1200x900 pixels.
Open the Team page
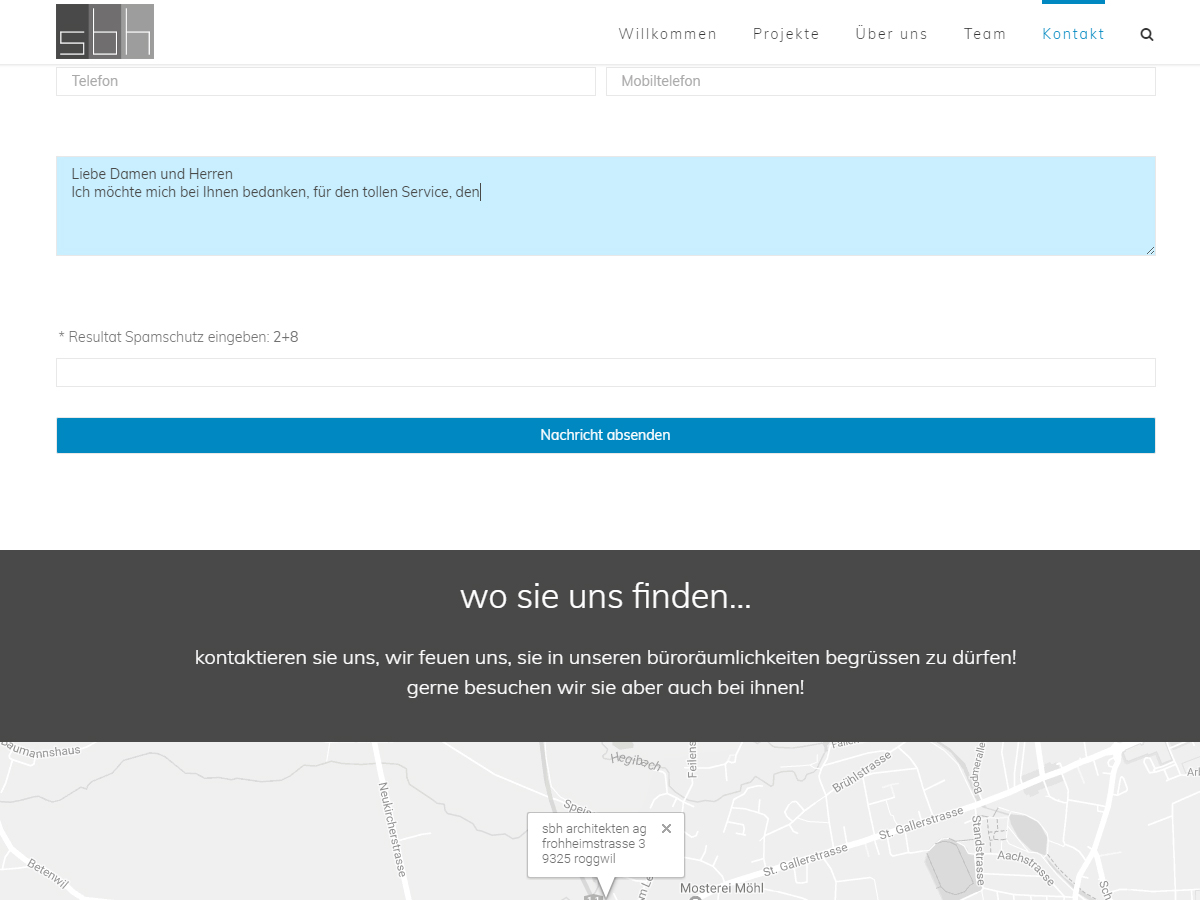pos(985,34)
